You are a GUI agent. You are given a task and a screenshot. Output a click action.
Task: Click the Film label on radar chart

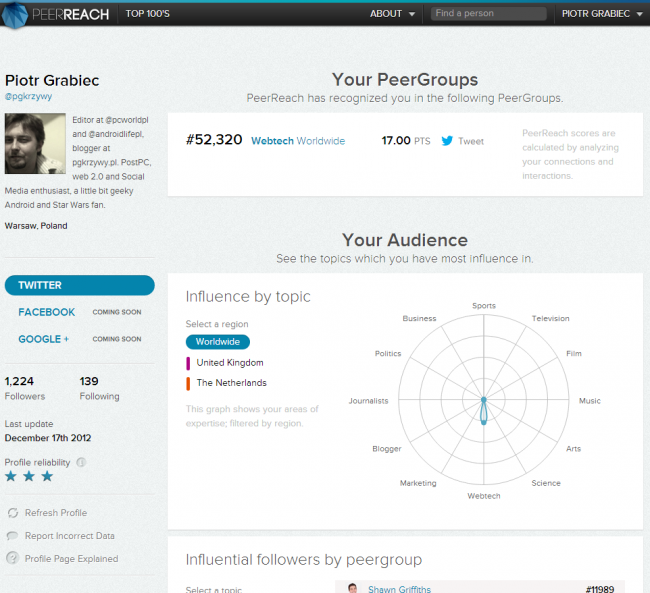[x=574, y=353]
